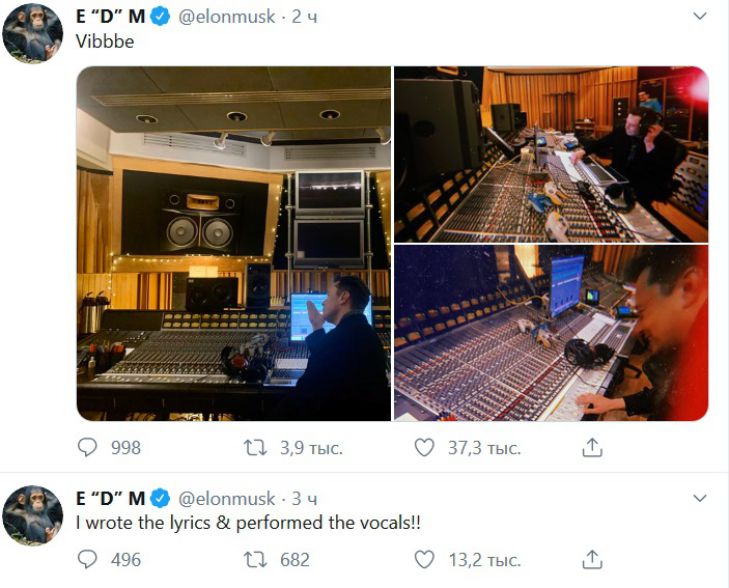Click the 3 ч timestamp on second tweet
This screenshot has width=729, height=588.
point(304,498)
